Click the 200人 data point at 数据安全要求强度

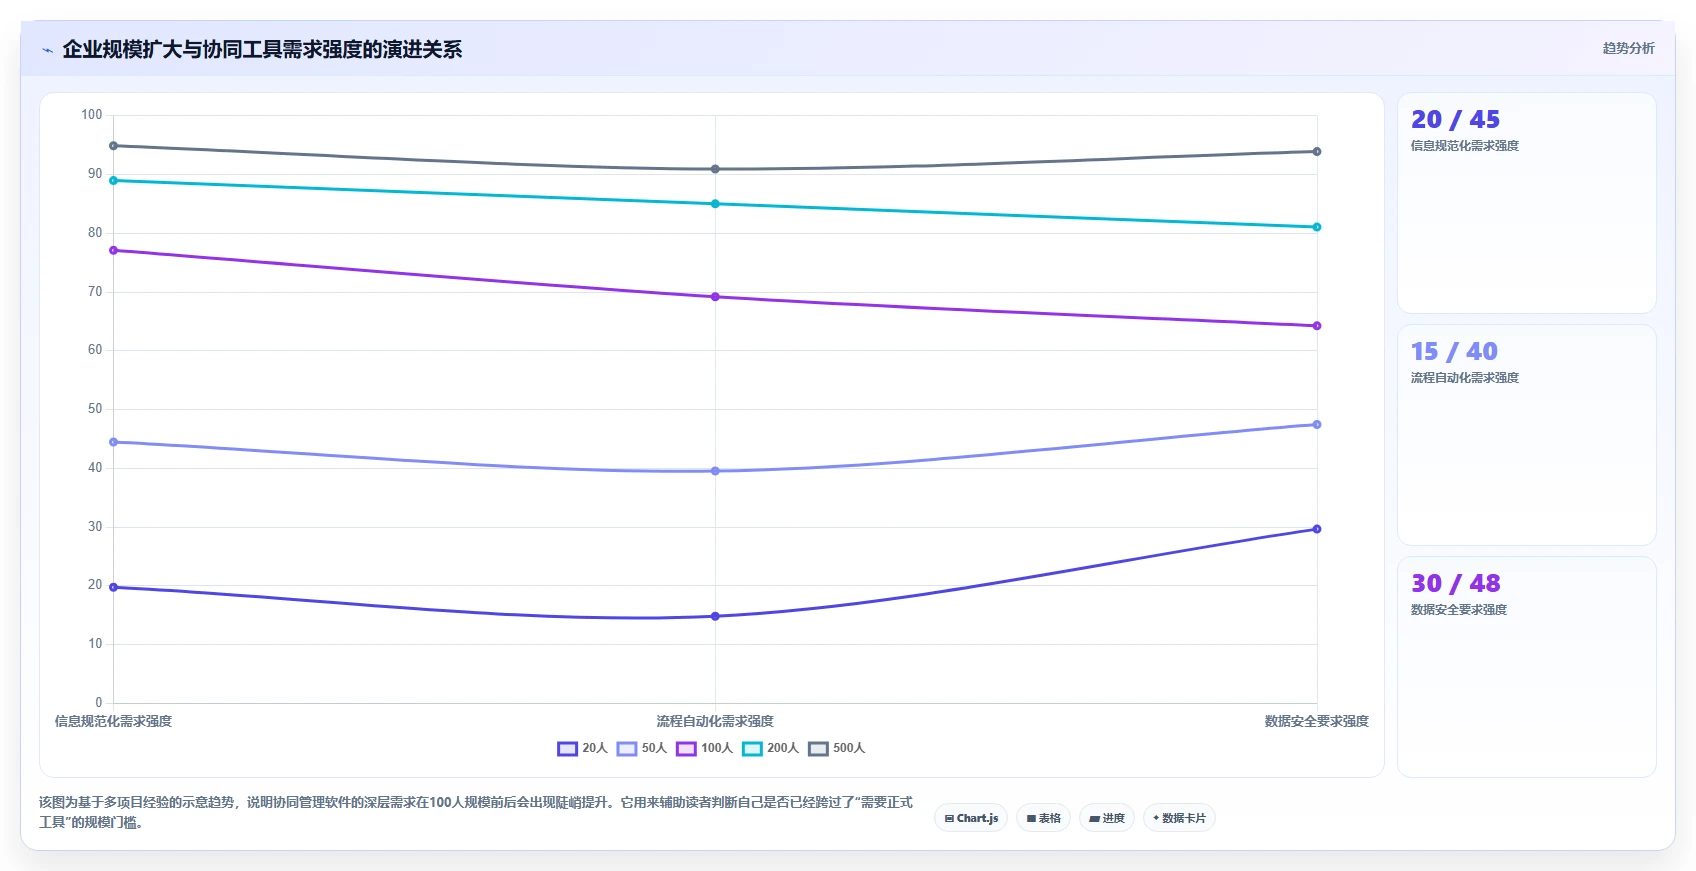click(x=1317, y=227)
